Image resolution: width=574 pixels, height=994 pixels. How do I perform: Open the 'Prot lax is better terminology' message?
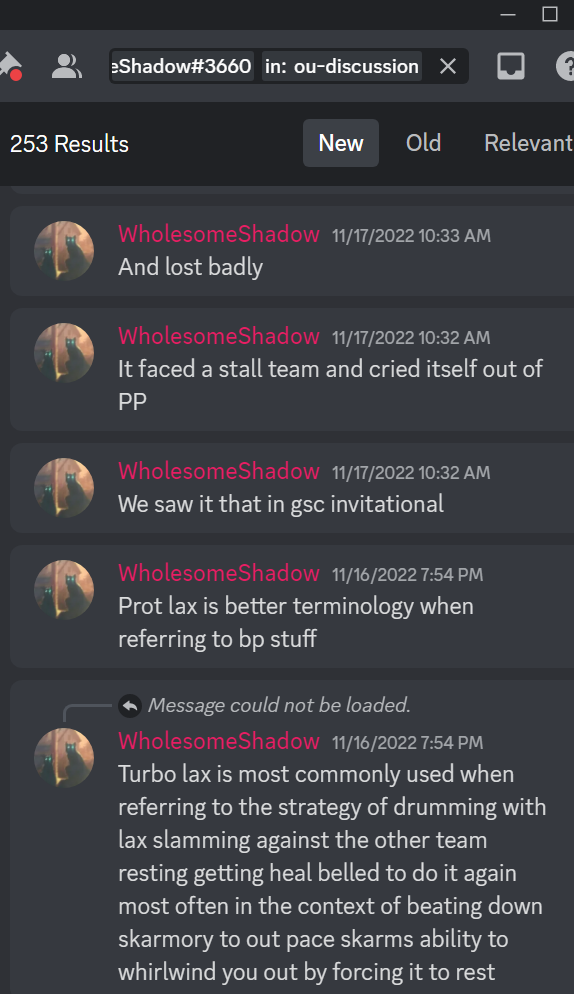(292, 606)
